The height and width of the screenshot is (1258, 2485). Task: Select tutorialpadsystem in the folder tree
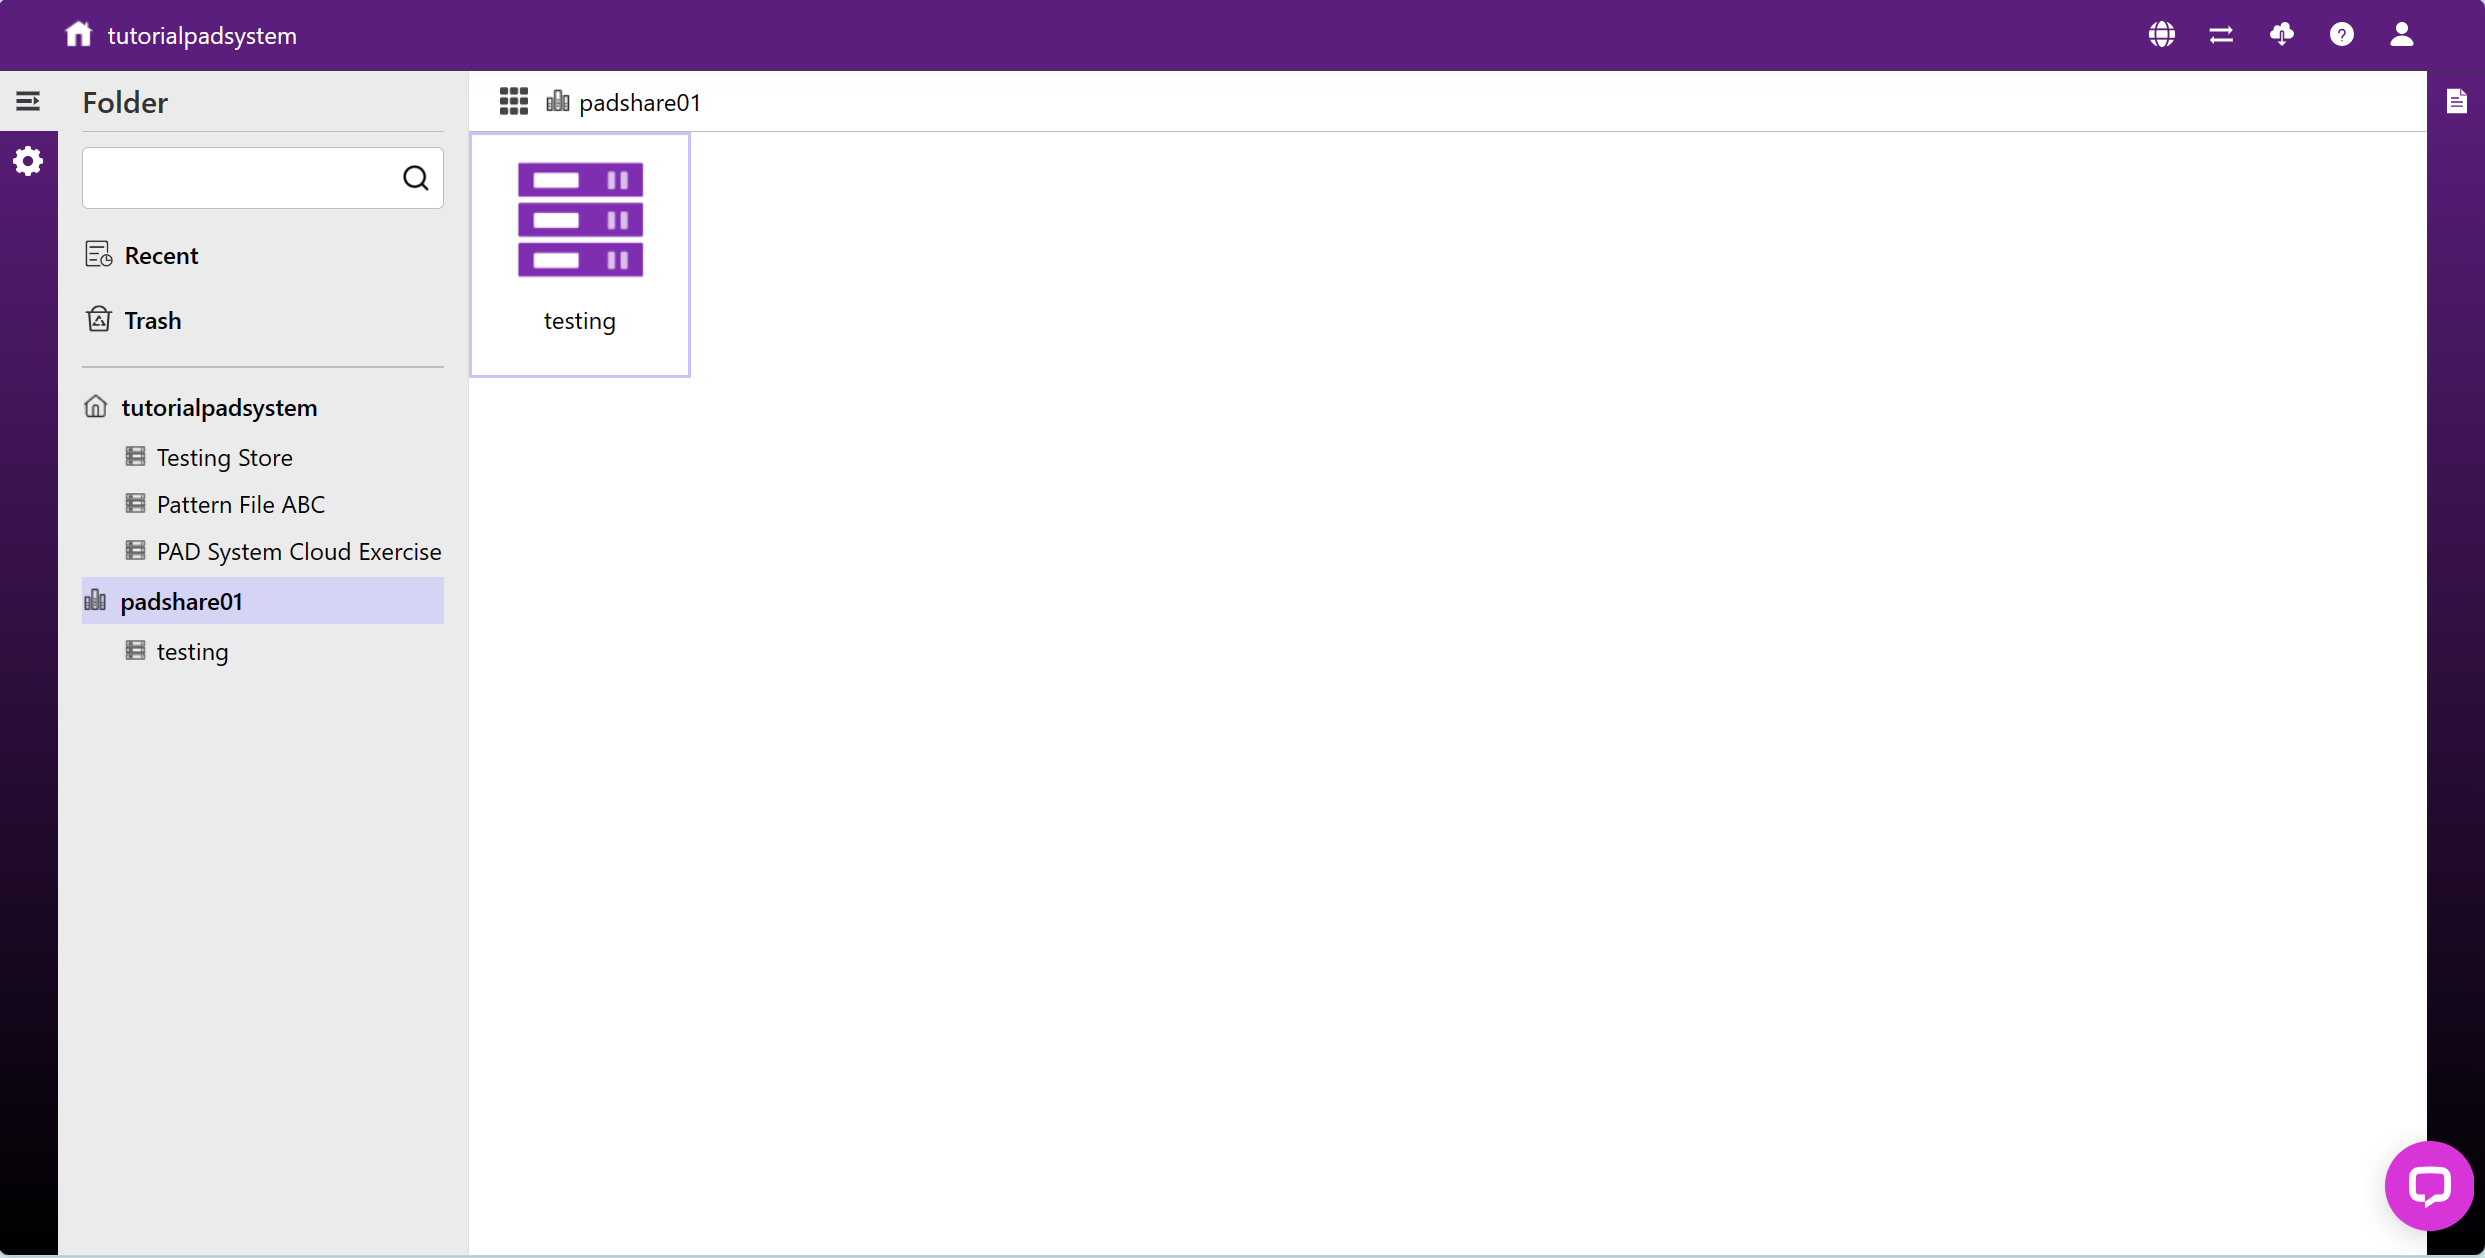219,407
